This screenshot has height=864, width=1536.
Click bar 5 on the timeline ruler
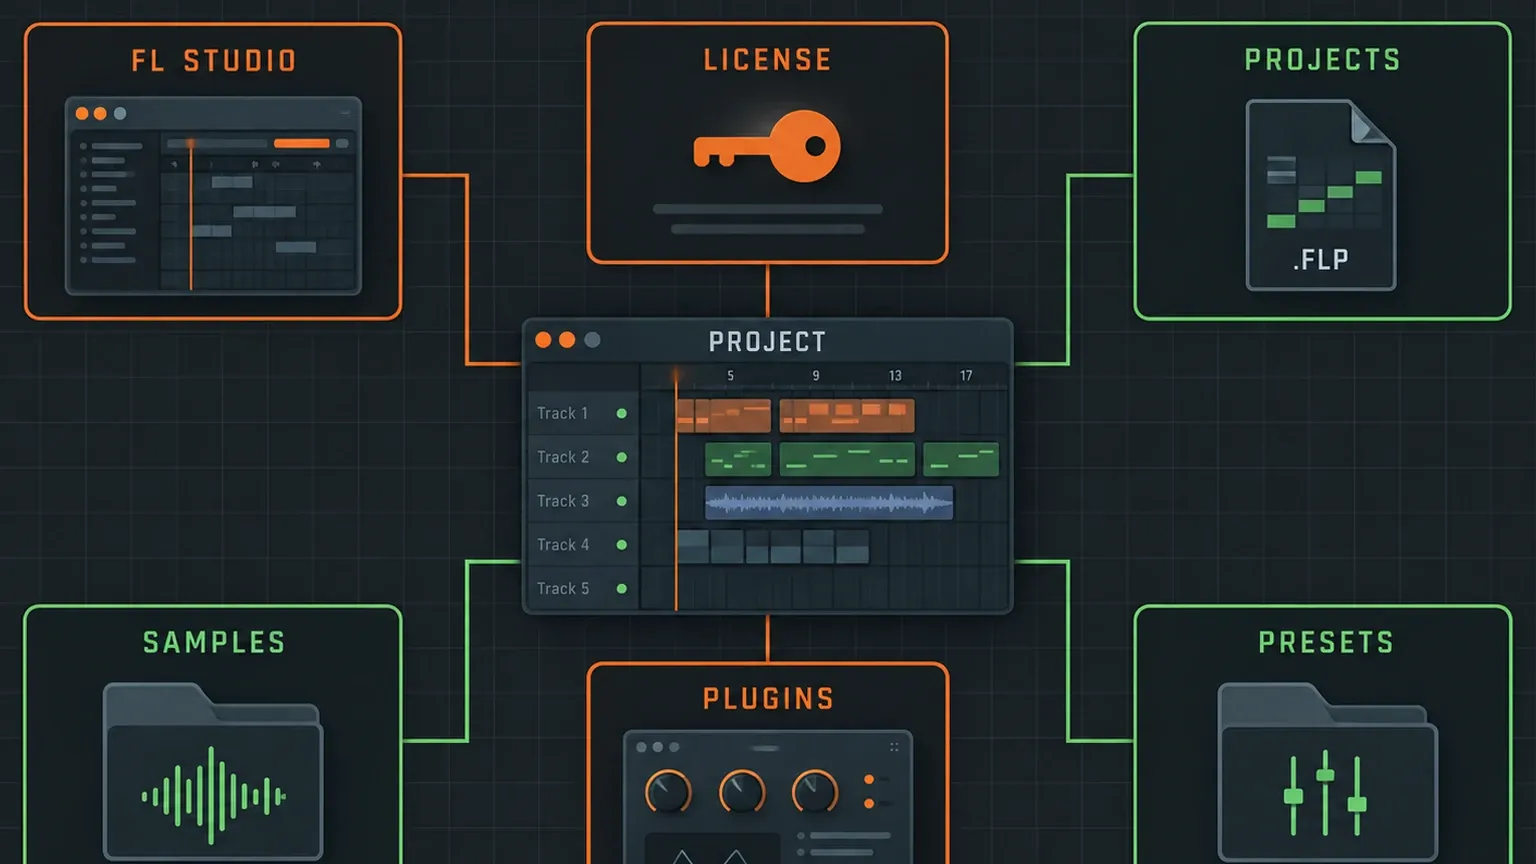(x=730, y=376)
